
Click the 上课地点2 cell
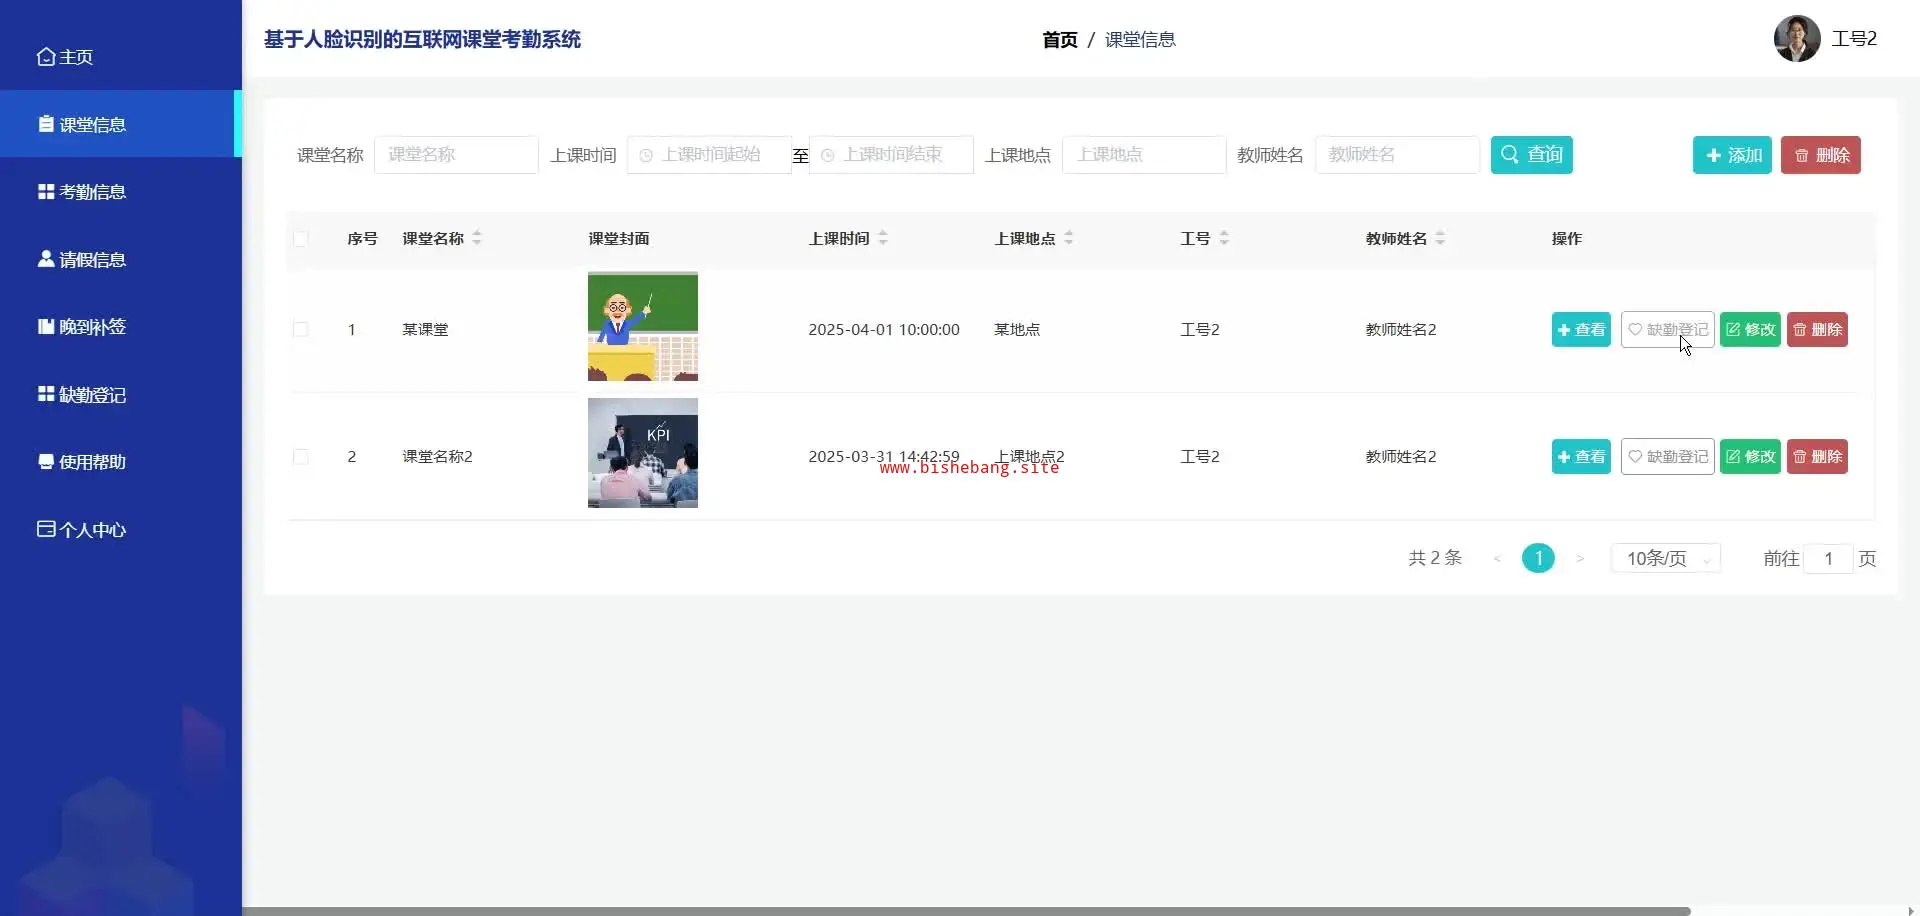pyautogui.click(x=1030, y=457)
